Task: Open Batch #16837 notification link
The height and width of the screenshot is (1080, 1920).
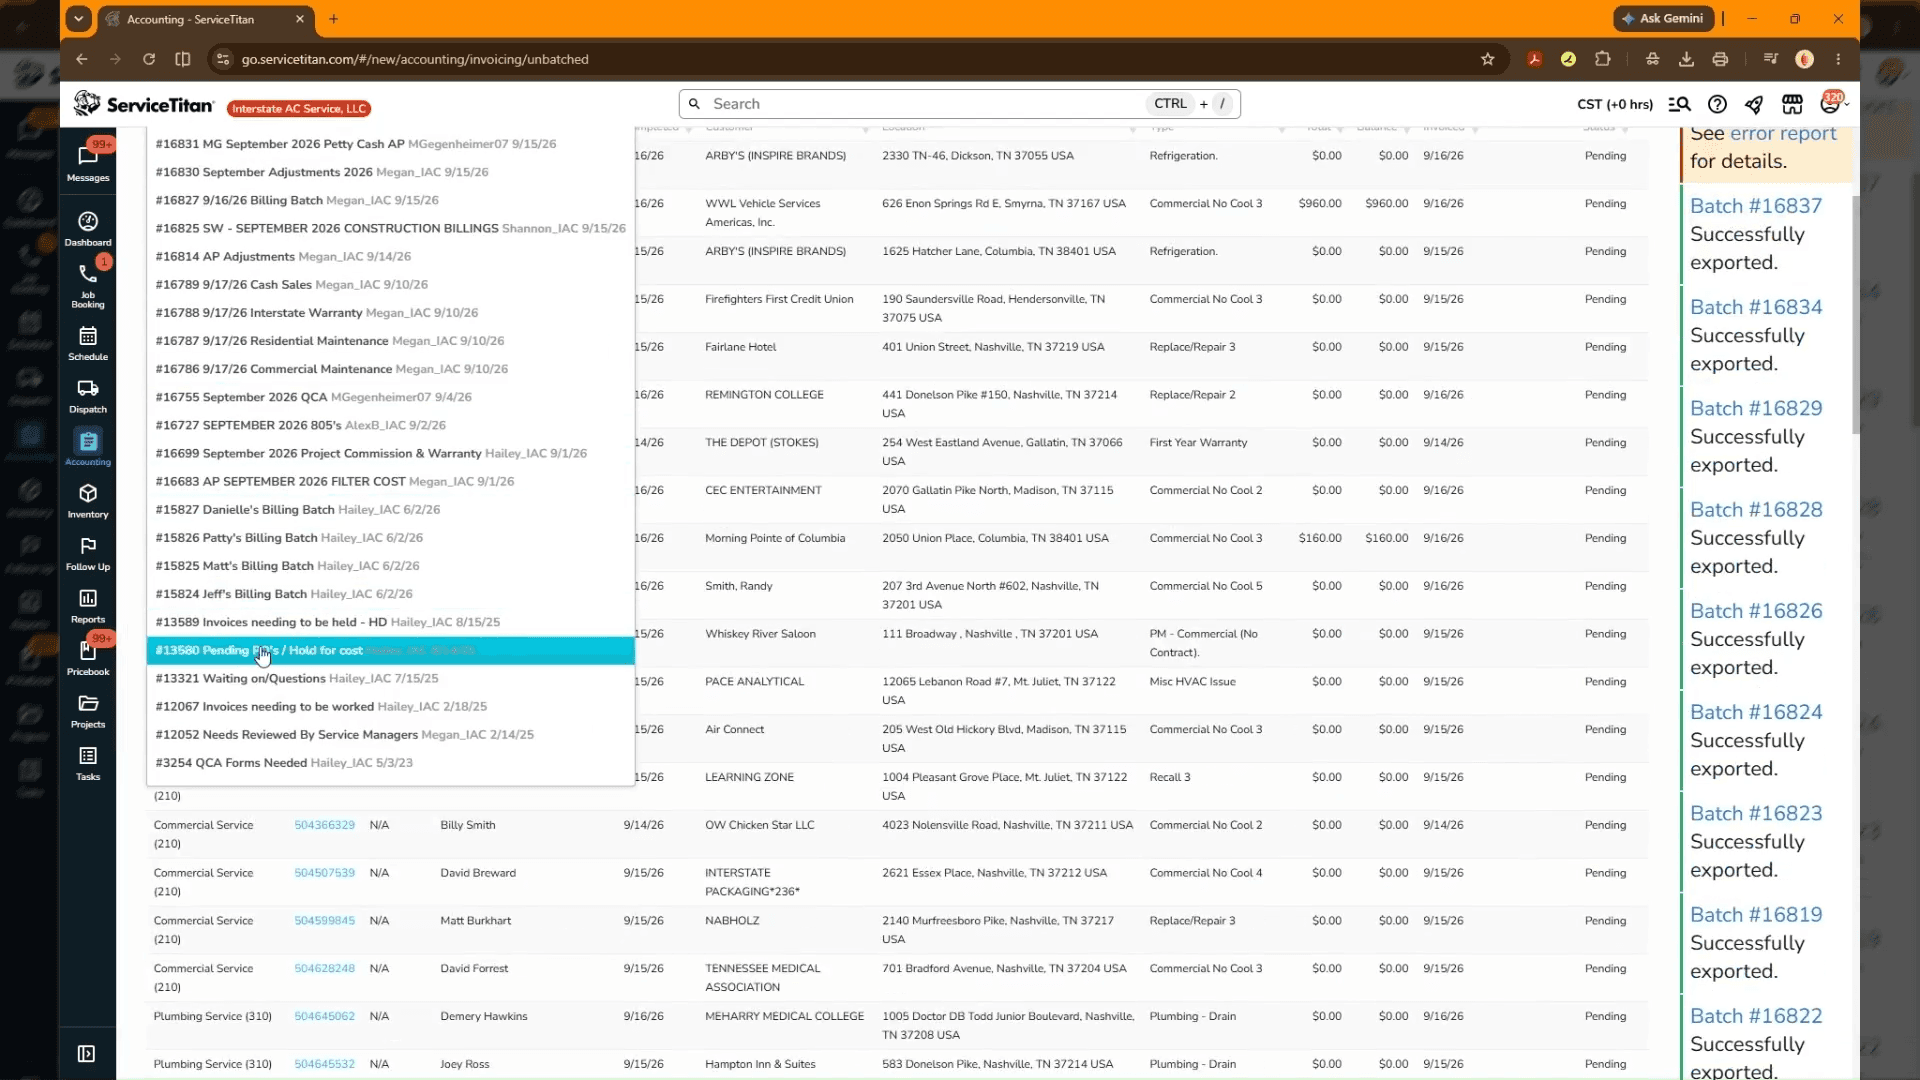Action: pyautogui.click(x=1756, y=206)
